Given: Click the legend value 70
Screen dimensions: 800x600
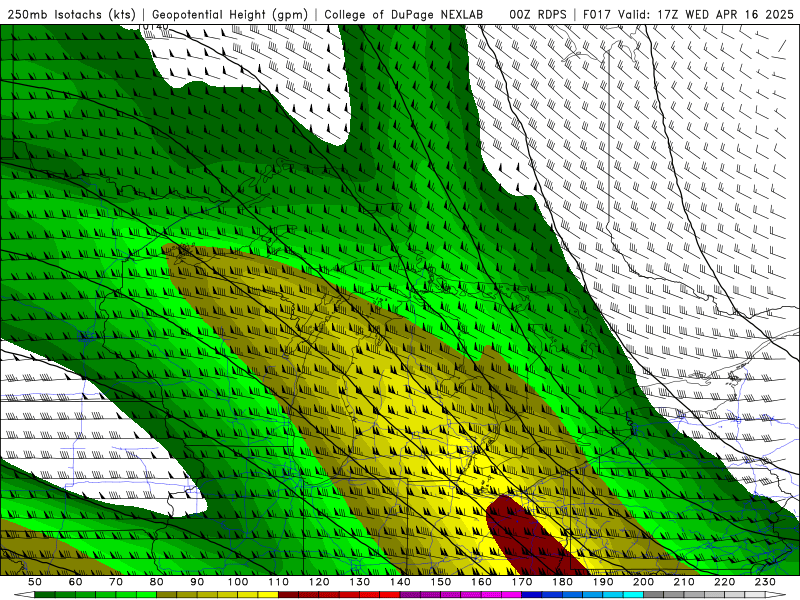Looking at the screenshot, I should pyautogui.click(x=116, y=582).
